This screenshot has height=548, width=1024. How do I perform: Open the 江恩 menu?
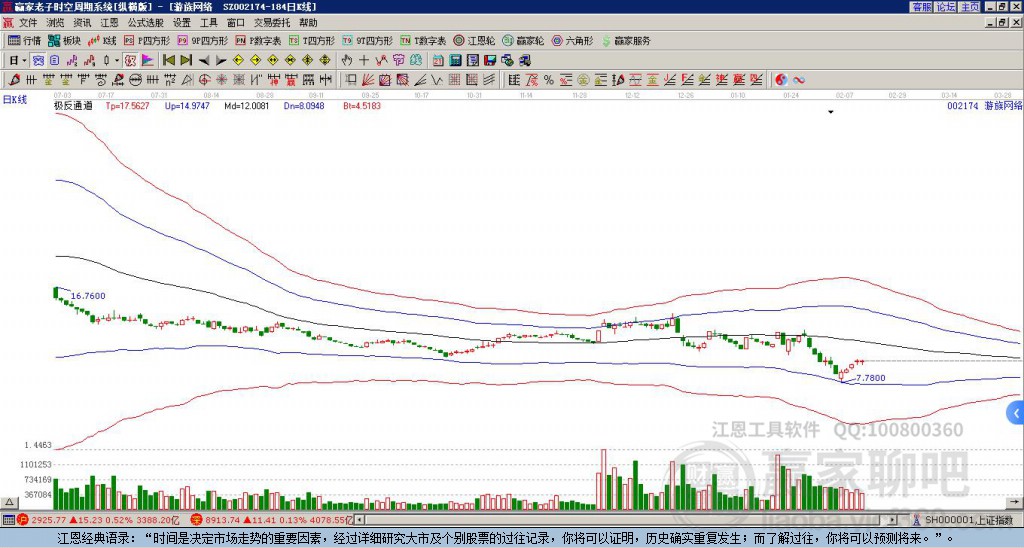[109, 23]
